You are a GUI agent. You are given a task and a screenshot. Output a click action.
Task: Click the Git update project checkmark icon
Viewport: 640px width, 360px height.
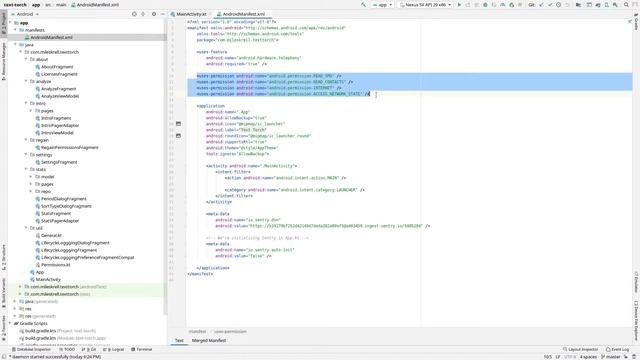pyautogui.click(x=542, y=5)
